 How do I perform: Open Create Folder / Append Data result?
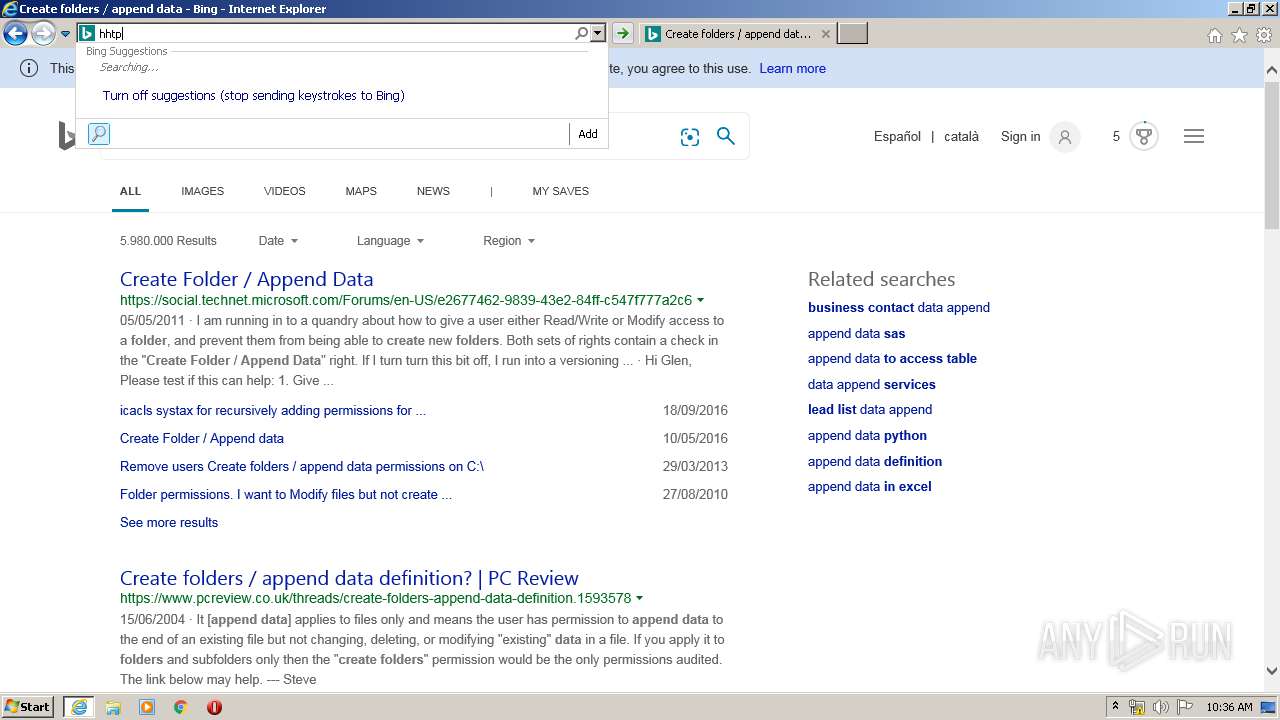(246, 279)
